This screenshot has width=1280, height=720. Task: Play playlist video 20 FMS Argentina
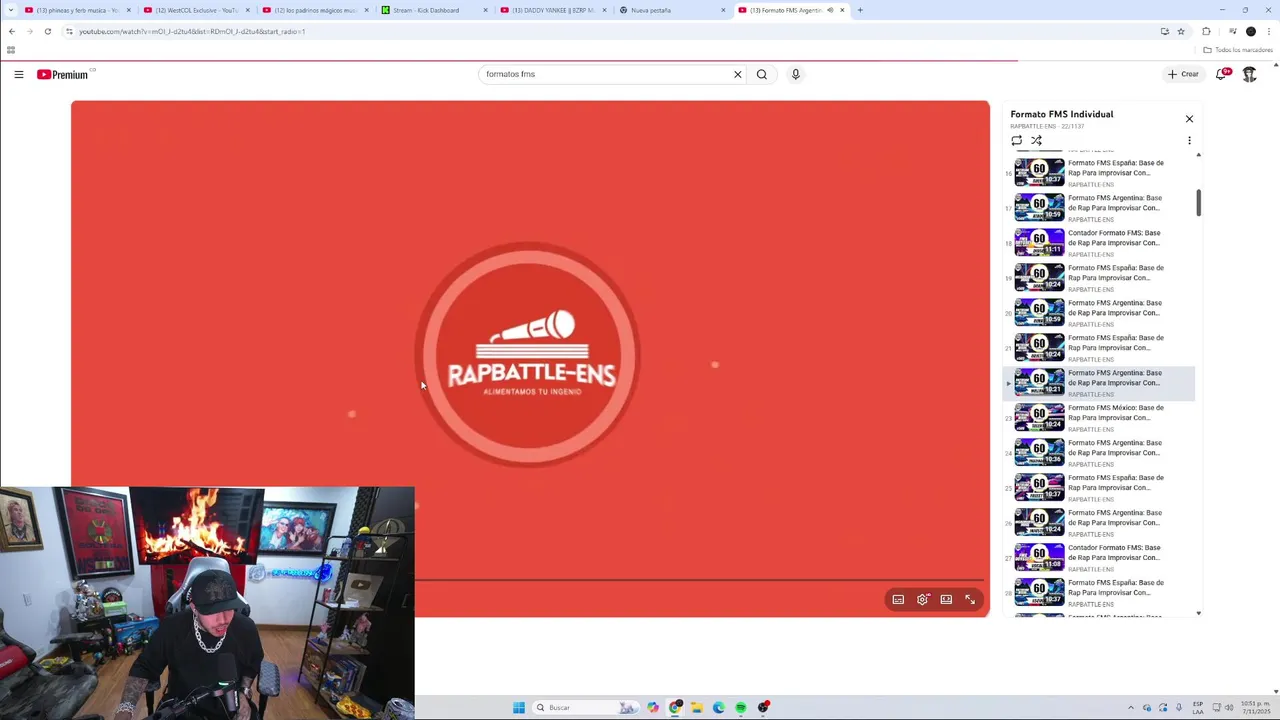click(x=1100, y=313)
